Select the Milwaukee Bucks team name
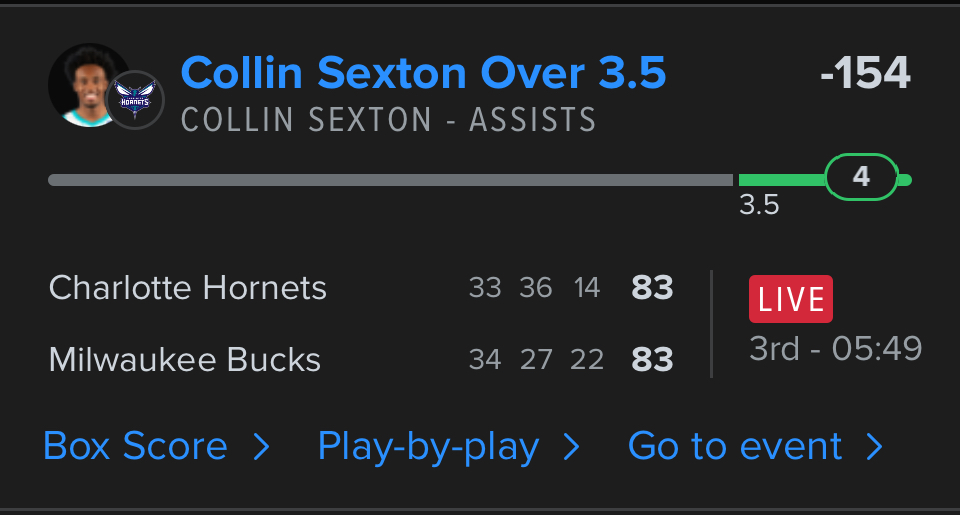Viewport: 960px width, 515px height. (185, 359)
